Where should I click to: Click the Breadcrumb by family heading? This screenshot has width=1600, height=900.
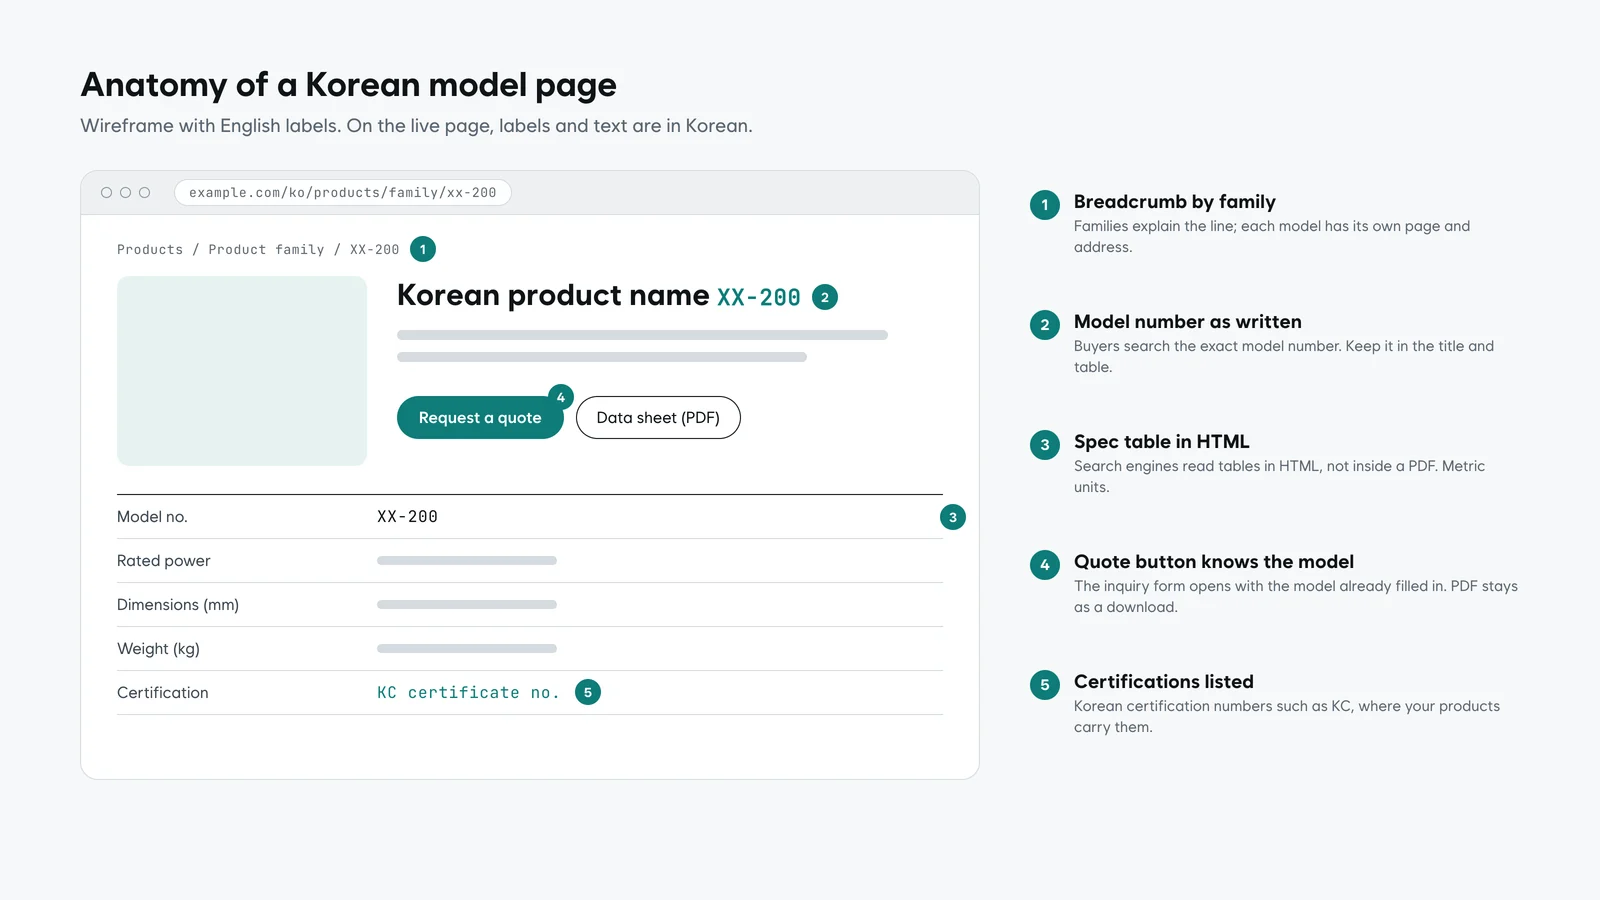click(x=1175, y=202)
